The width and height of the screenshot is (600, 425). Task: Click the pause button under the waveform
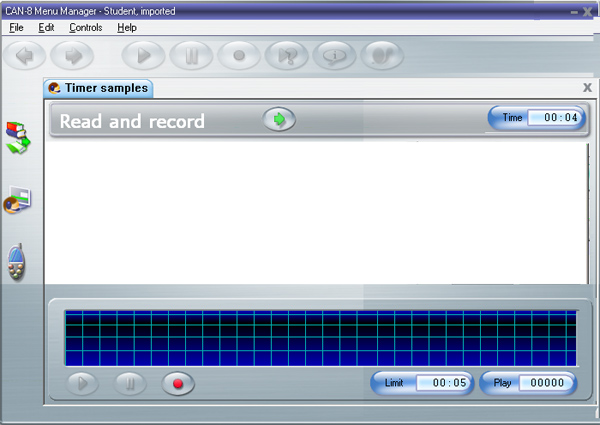(x=131, y=383)
